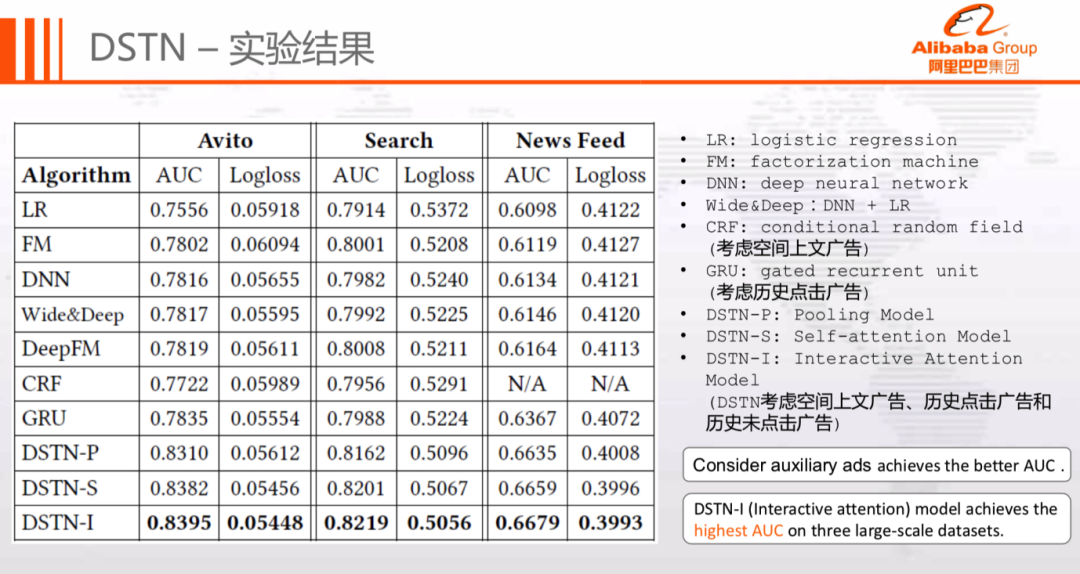Image resolution: width=1080 pixels, height=574 pixels.
Task: Click the cell value 0.8008
Action: click(355, 349)
